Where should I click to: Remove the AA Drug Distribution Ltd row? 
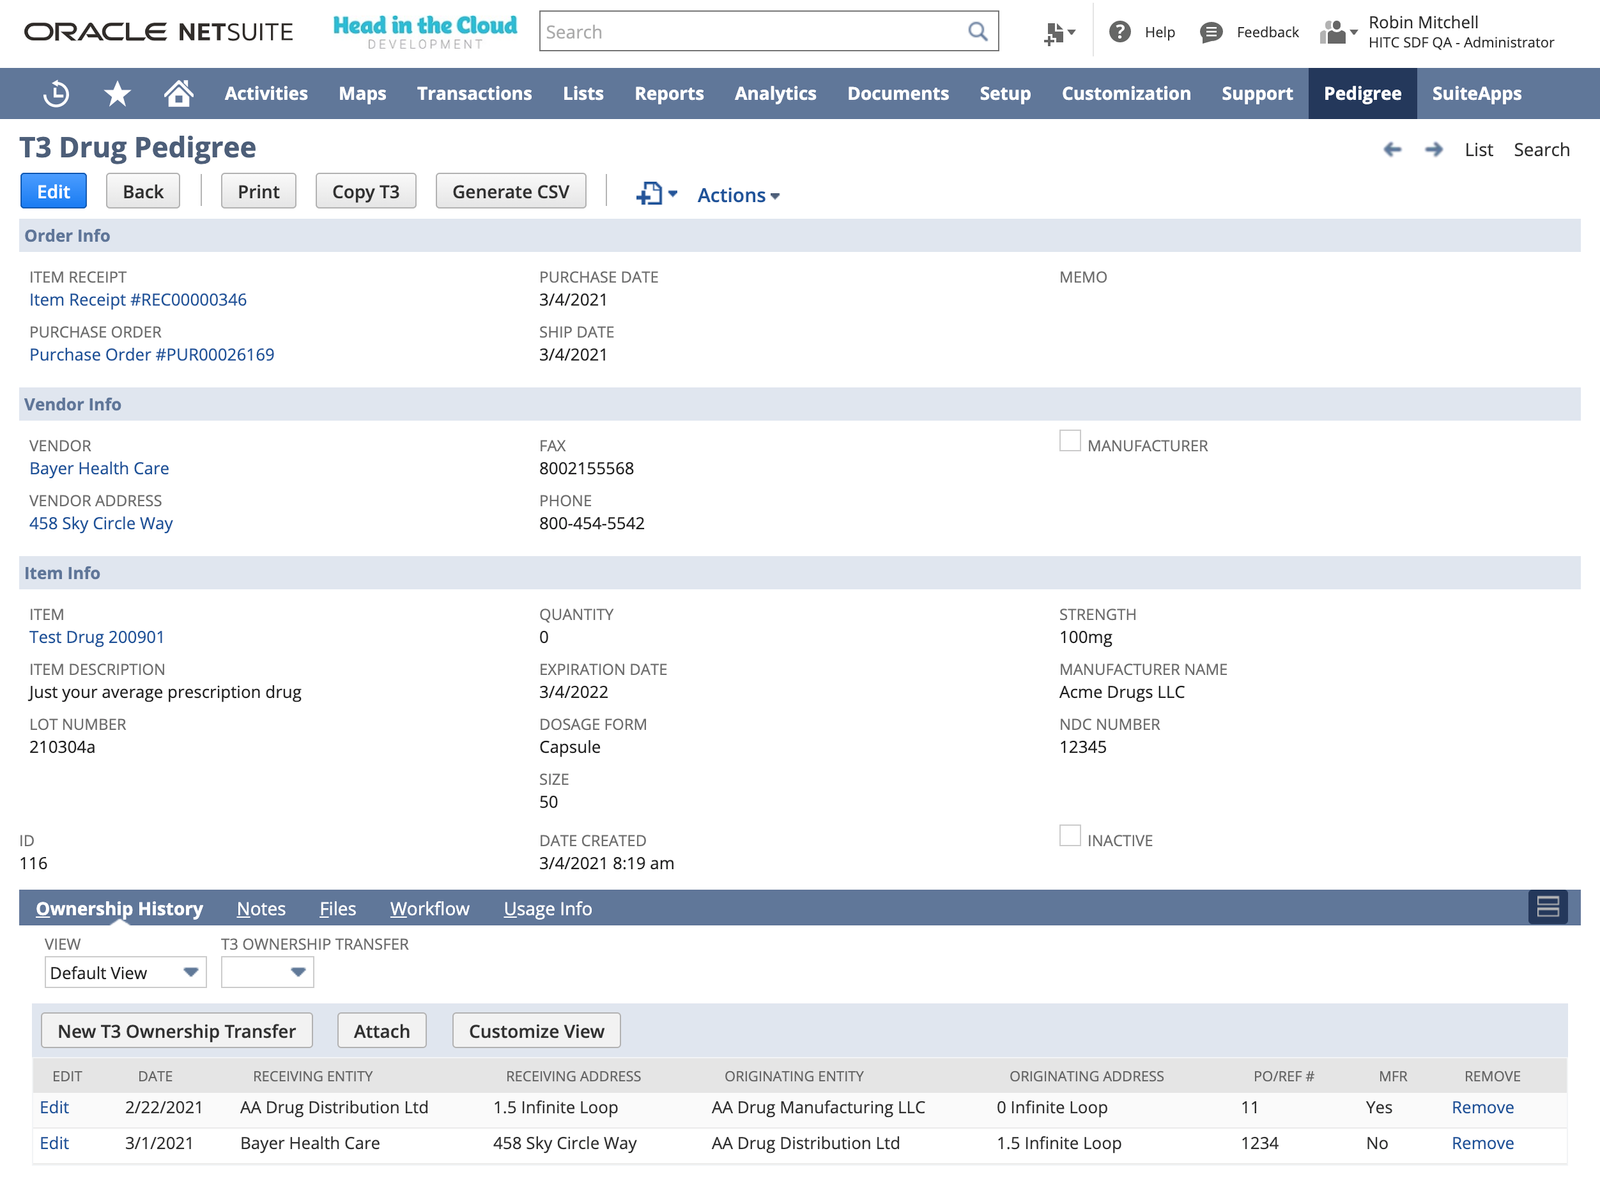[1483, 1107]
